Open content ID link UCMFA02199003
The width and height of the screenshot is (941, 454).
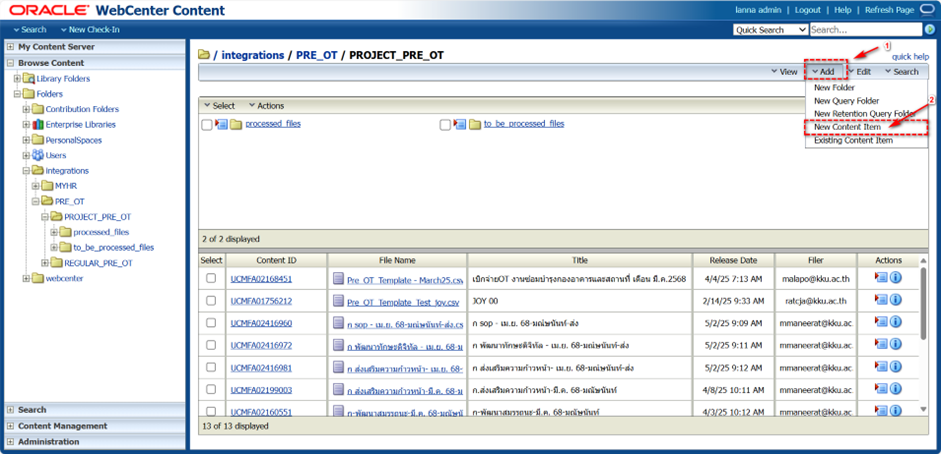coord(261,390)
